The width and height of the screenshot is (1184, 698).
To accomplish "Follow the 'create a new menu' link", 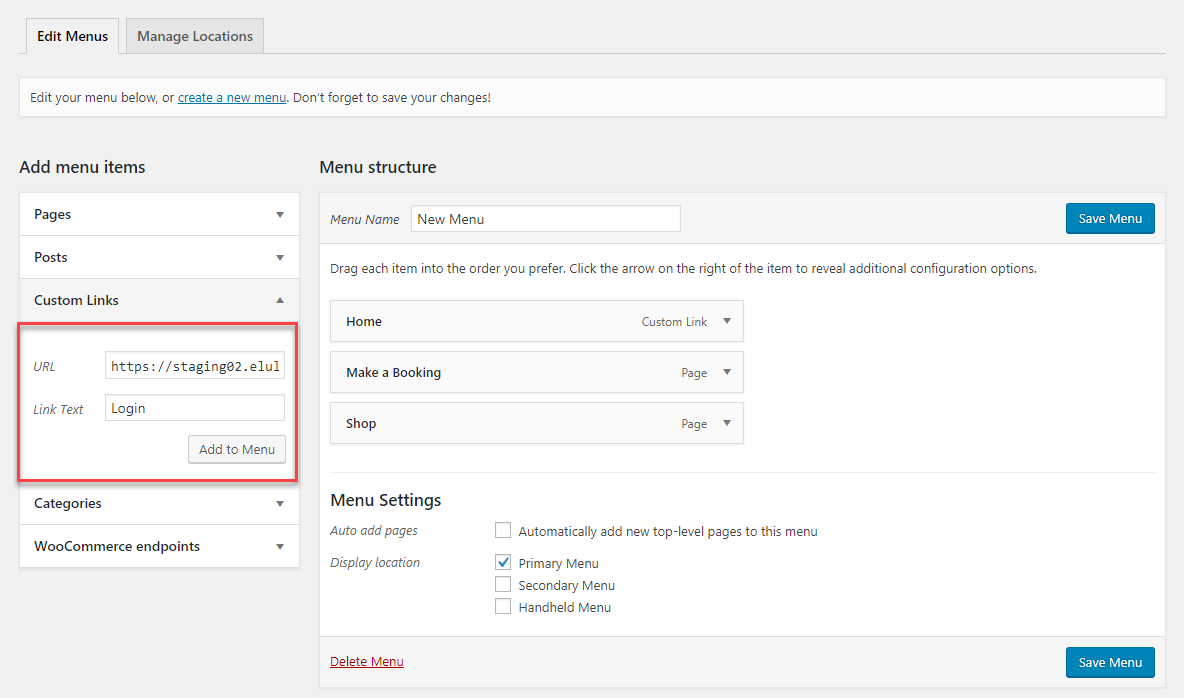I will click(x=232, y=97).
